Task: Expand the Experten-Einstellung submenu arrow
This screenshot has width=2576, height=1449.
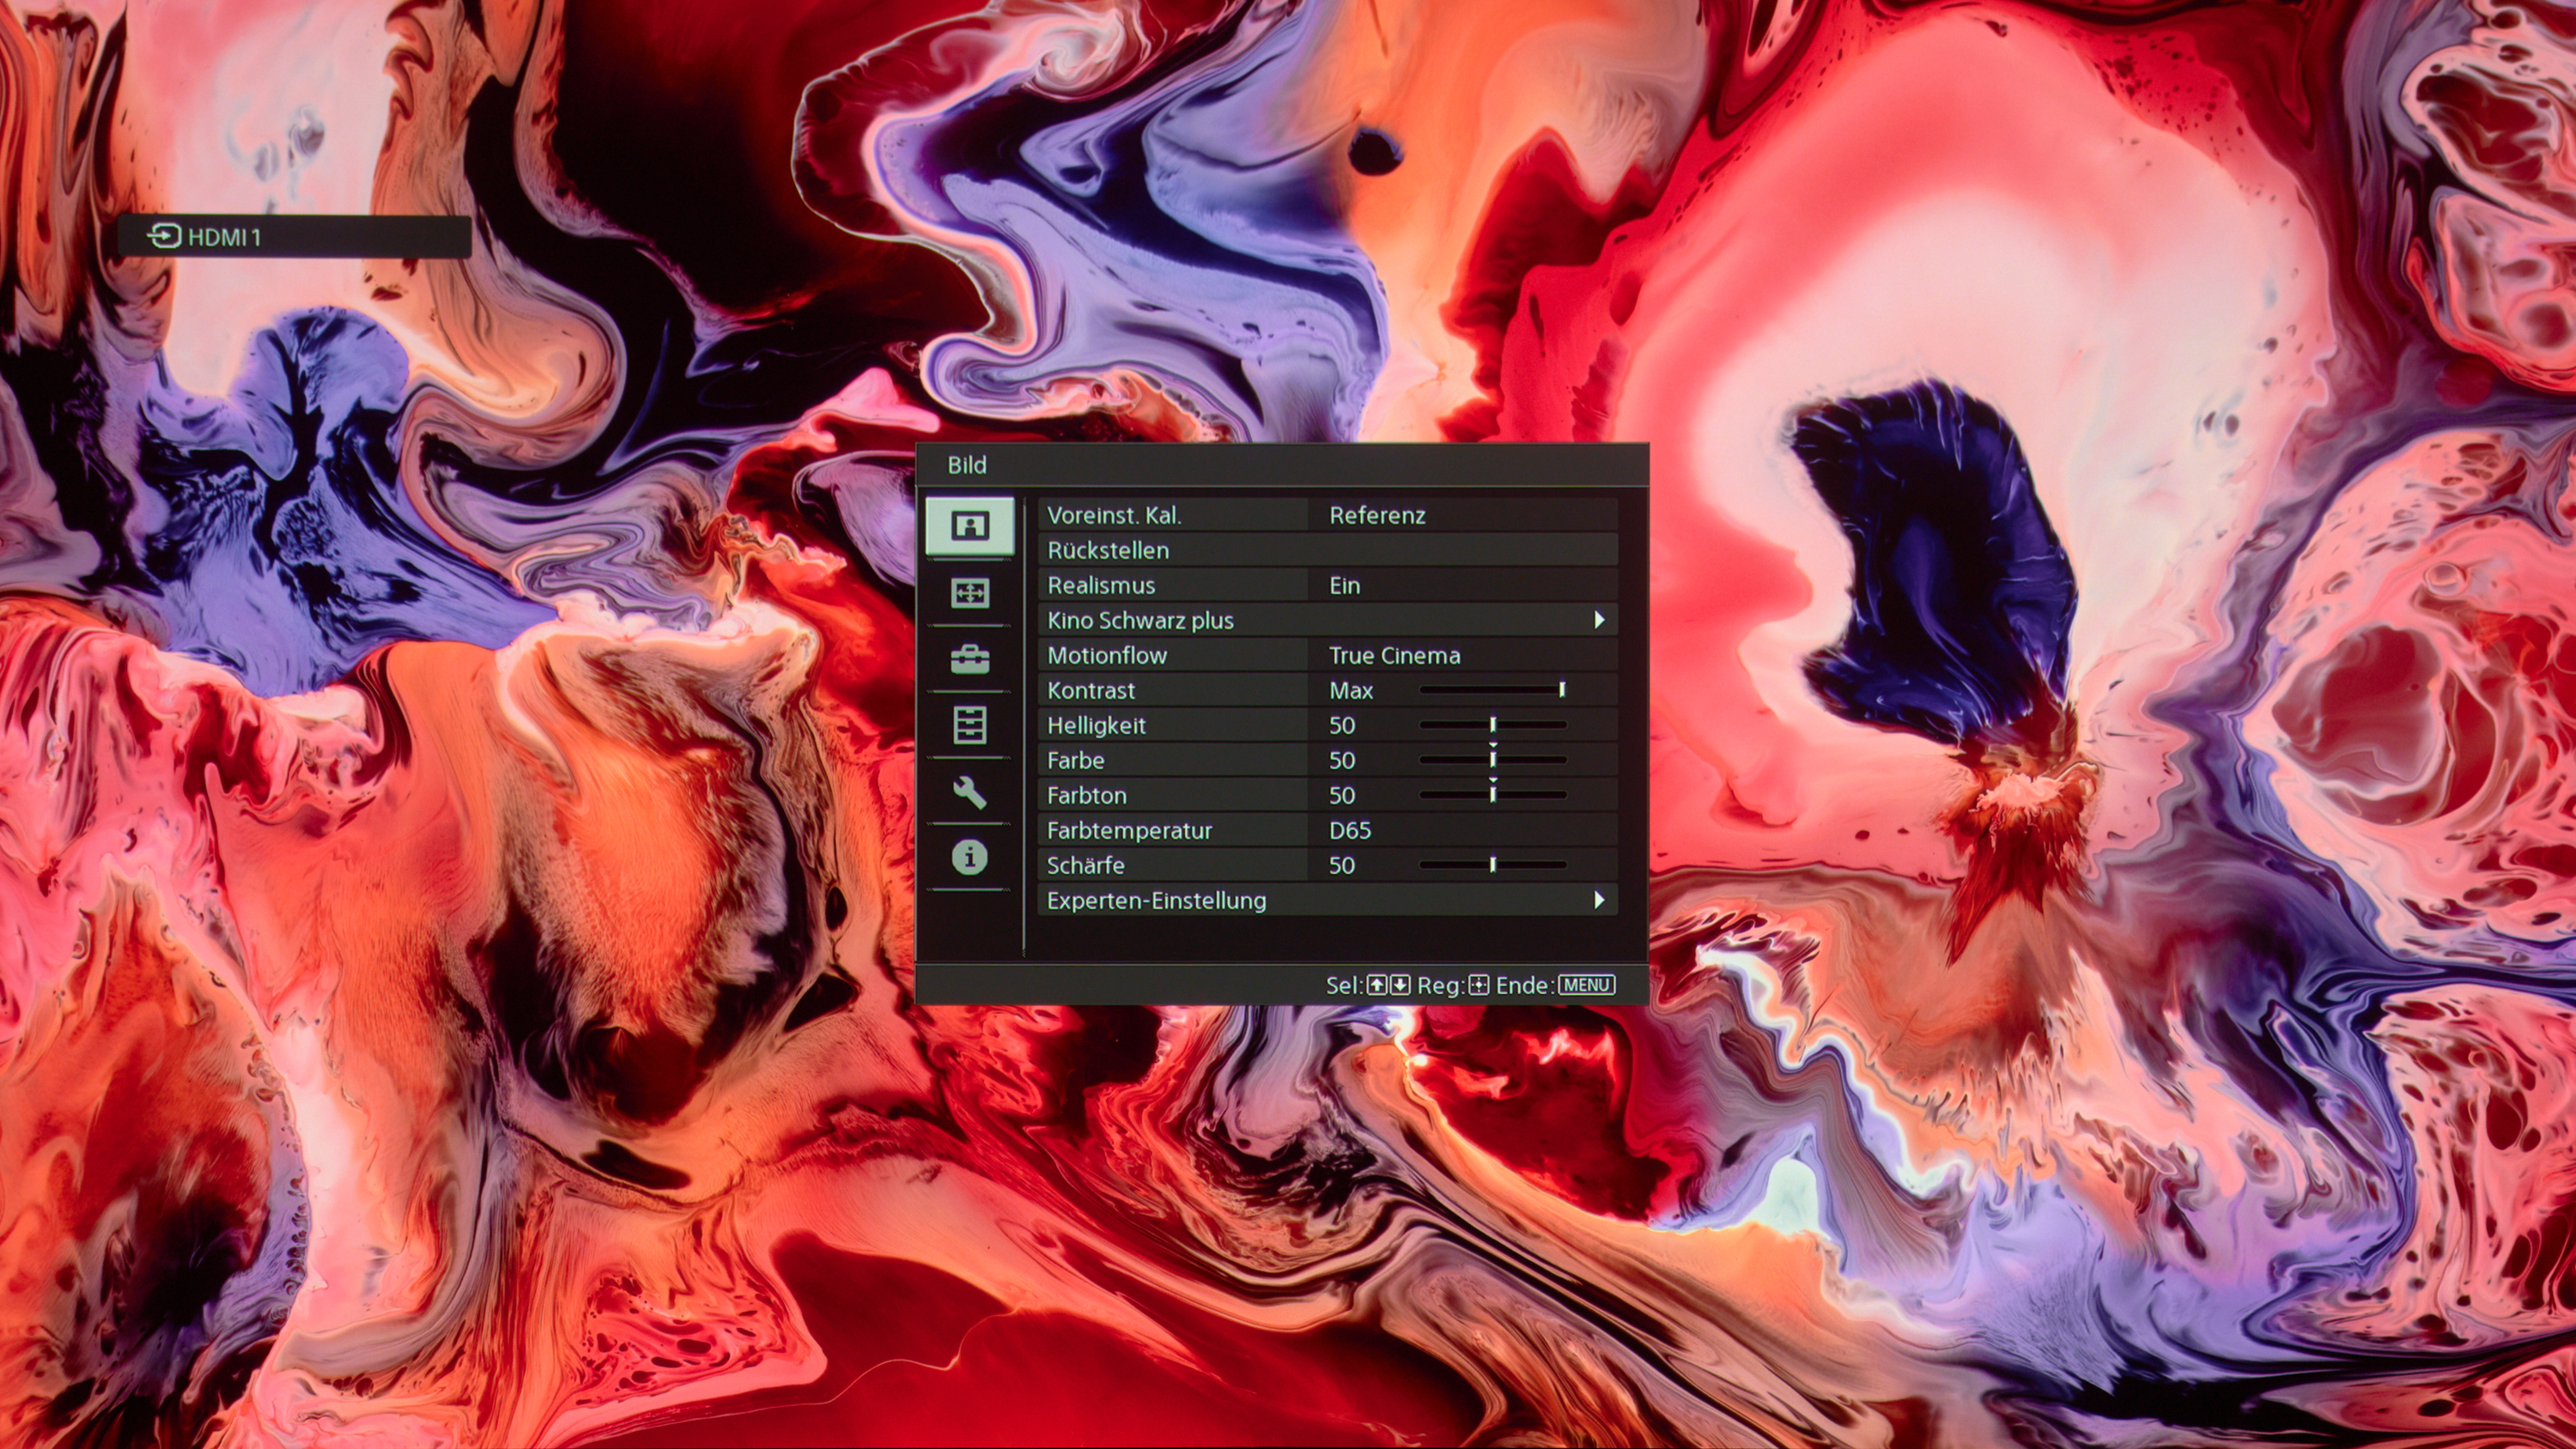Action: (x=1599, y=900)
